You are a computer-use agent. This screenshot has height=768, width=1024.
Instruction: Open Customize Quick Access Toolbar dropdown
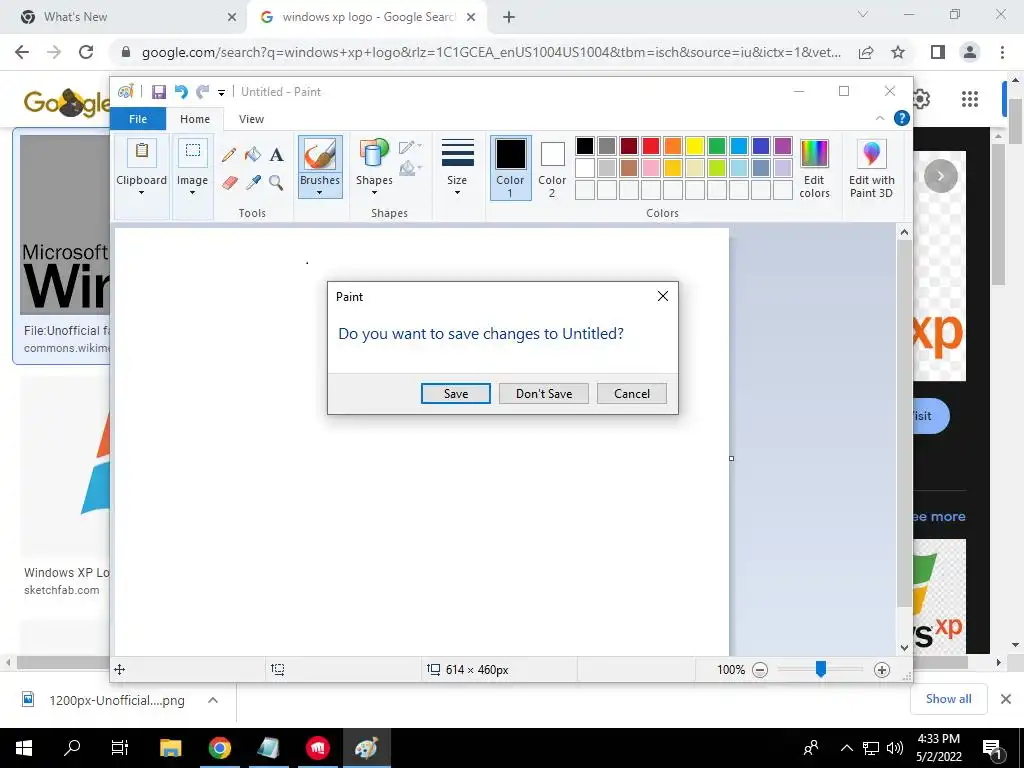(221, 93)
